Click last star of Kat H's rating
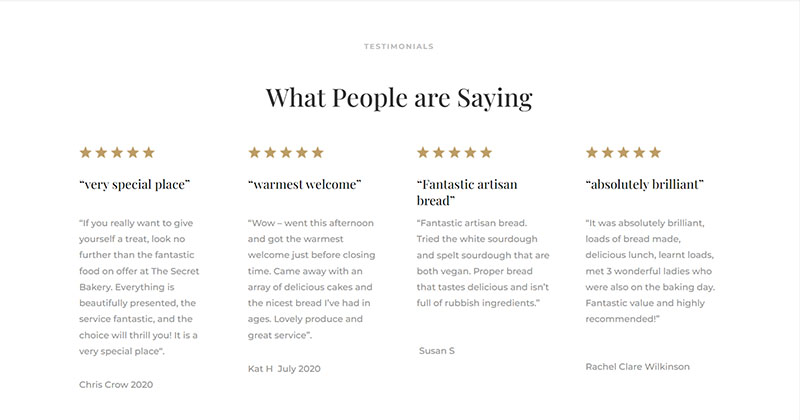800x420 pixels. (x=318, y=153)
